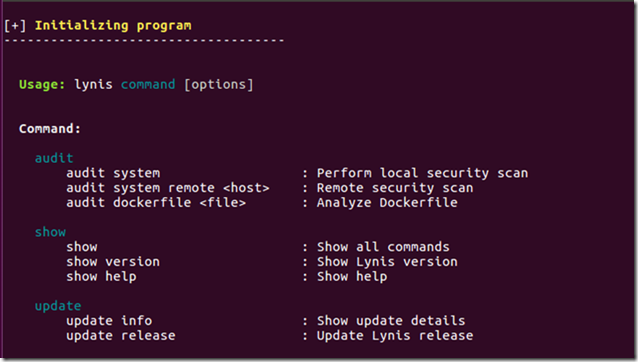Click the 'Initializing program' heading text
This screenshot has height=362, width=638.
point(113,26)
